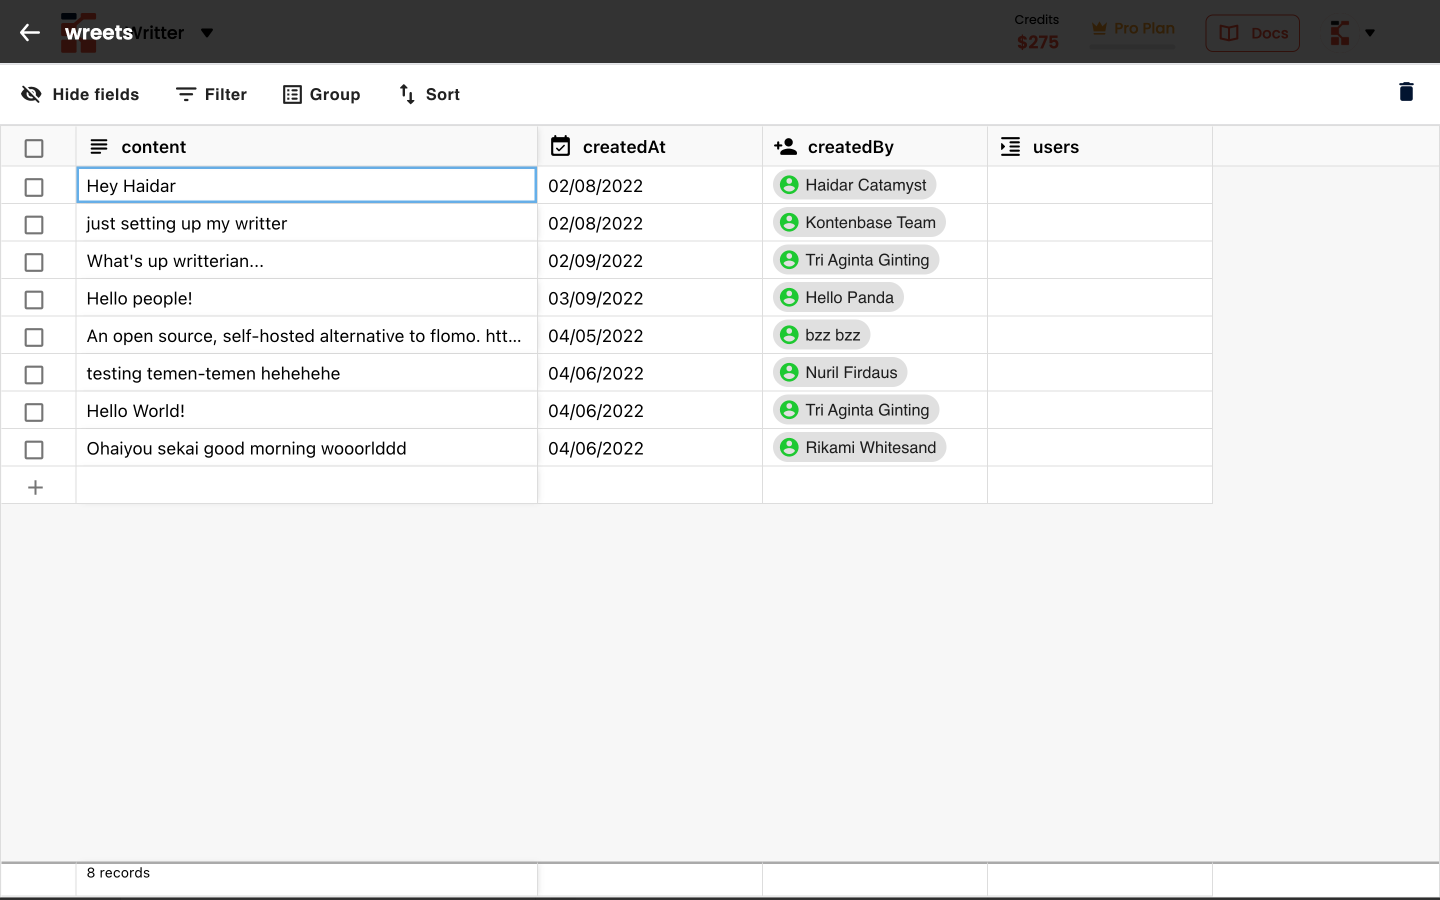Image resolution: width=1440 pixels, height=900 pixels.
Task: Add a new record with plus icon
Action: 35,488
